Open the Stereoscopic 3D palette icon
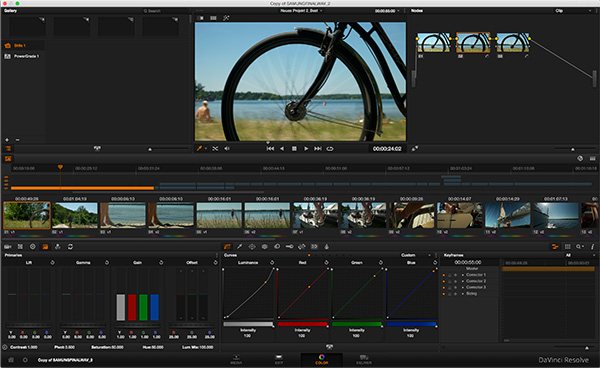The width and height of the screenshot is (600, 368). [x=314, y=247]
